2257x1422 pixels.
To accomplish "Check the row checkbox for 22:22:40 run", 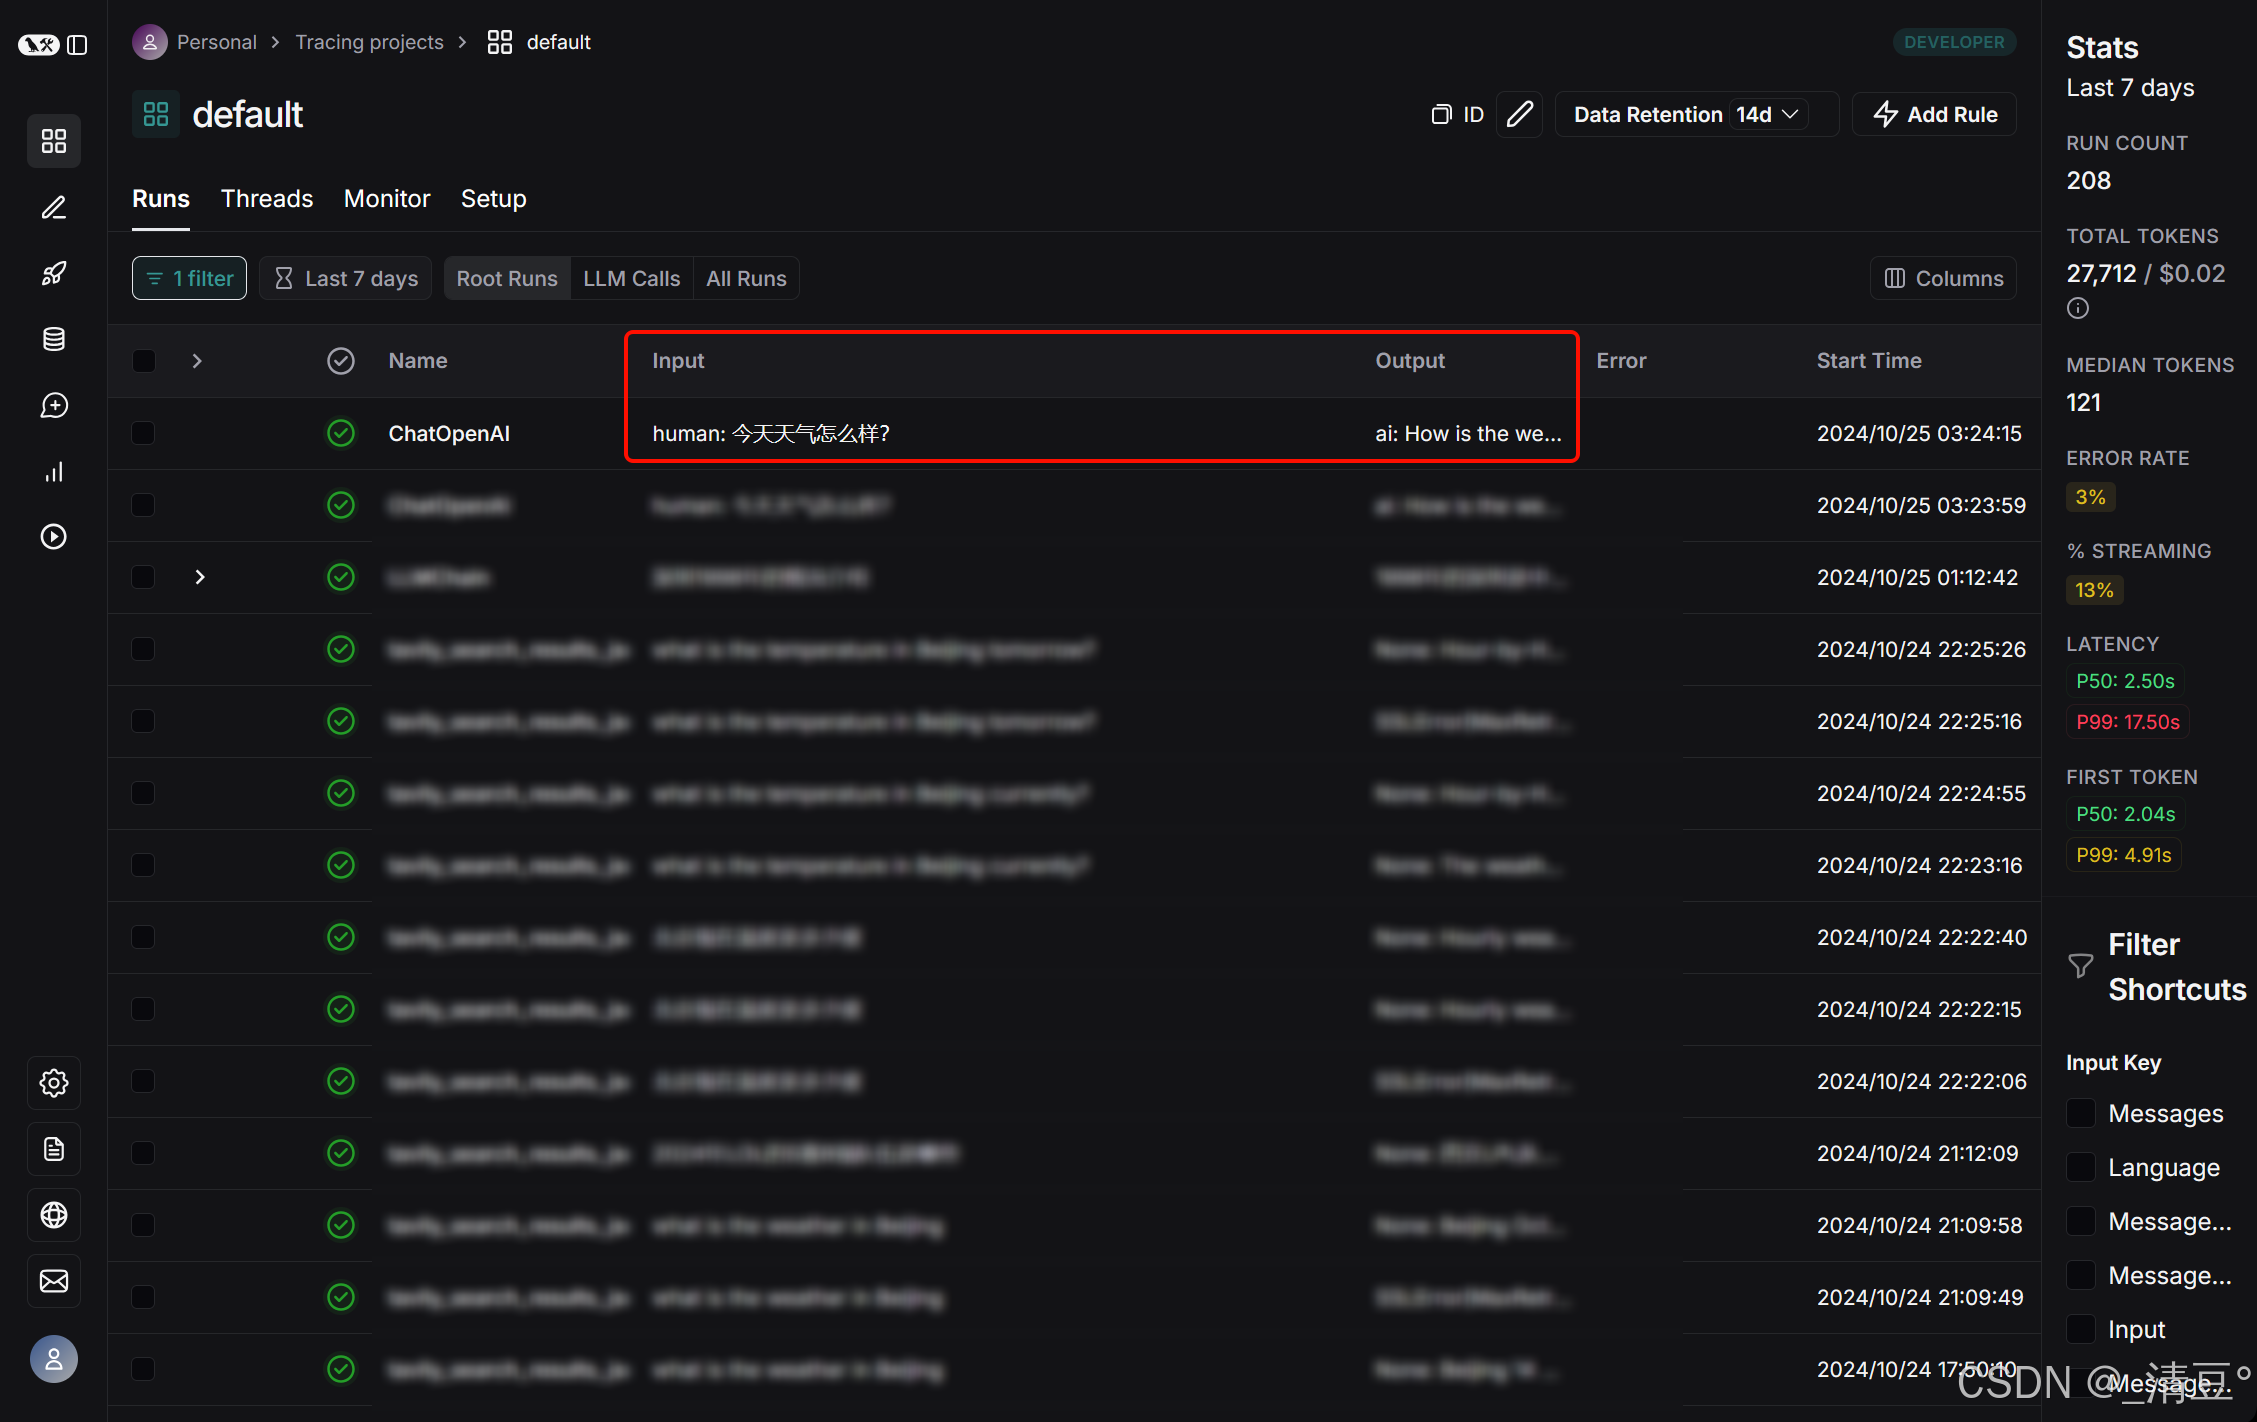I will [x=144, y=937].
